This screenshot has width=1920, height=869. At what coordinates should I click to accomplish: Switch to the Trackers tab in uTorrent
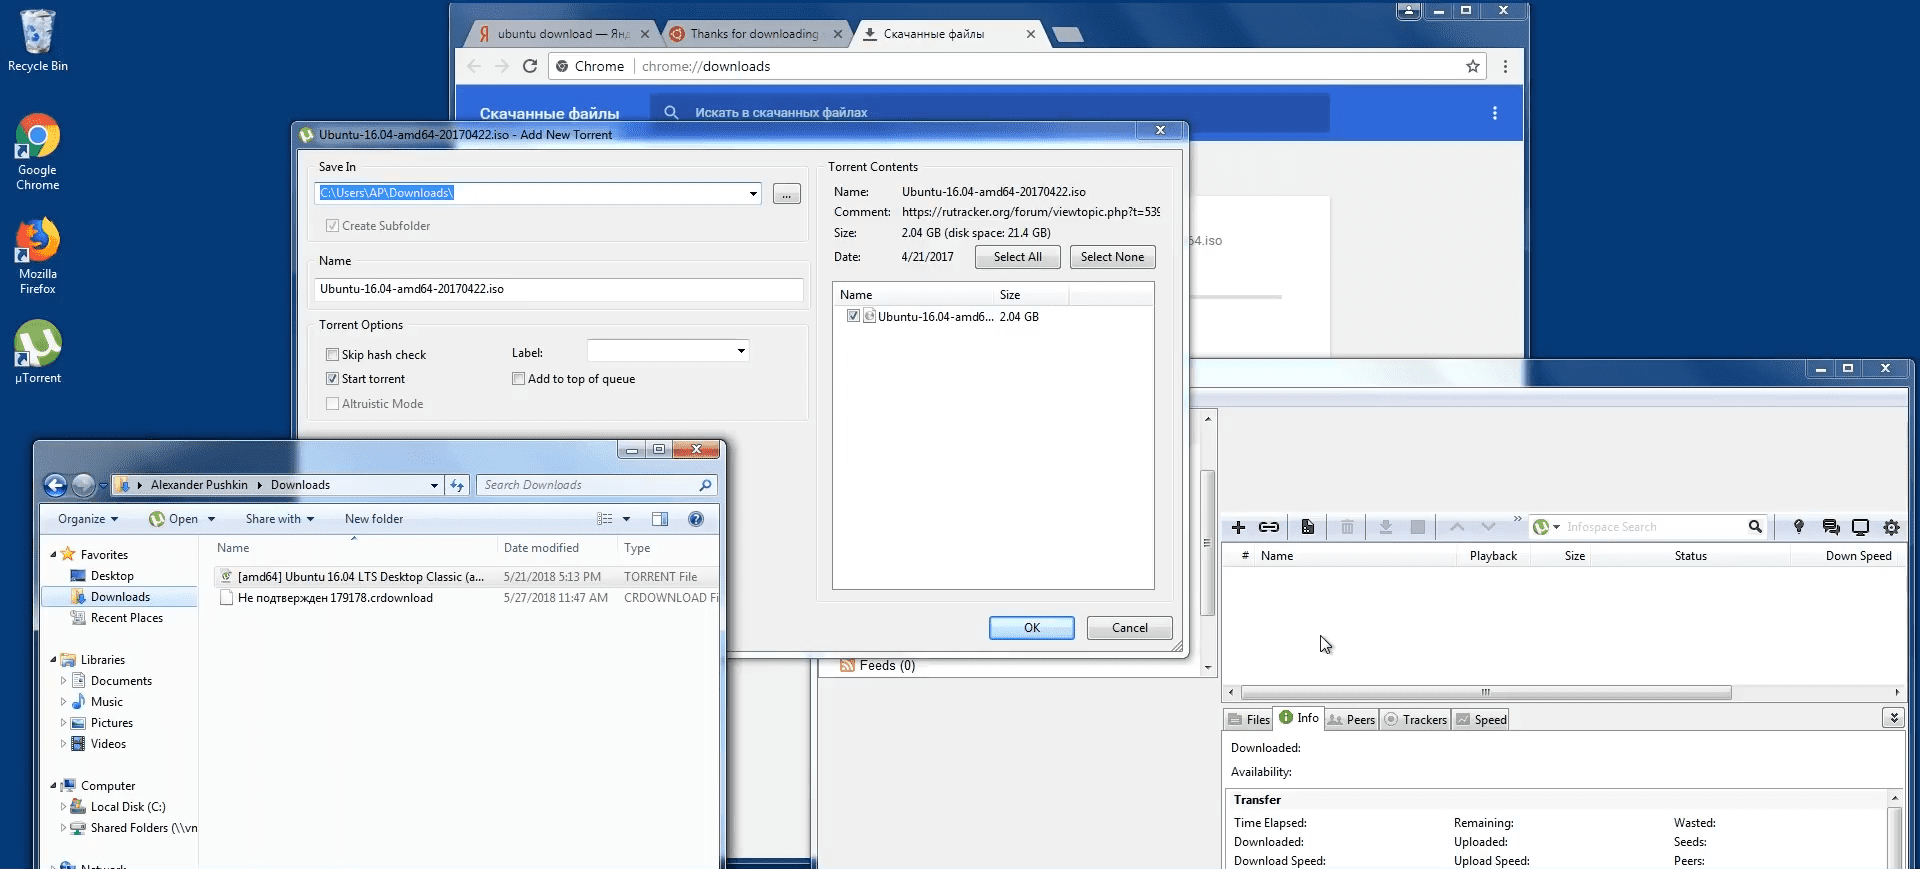click(x=1415, y=720)
